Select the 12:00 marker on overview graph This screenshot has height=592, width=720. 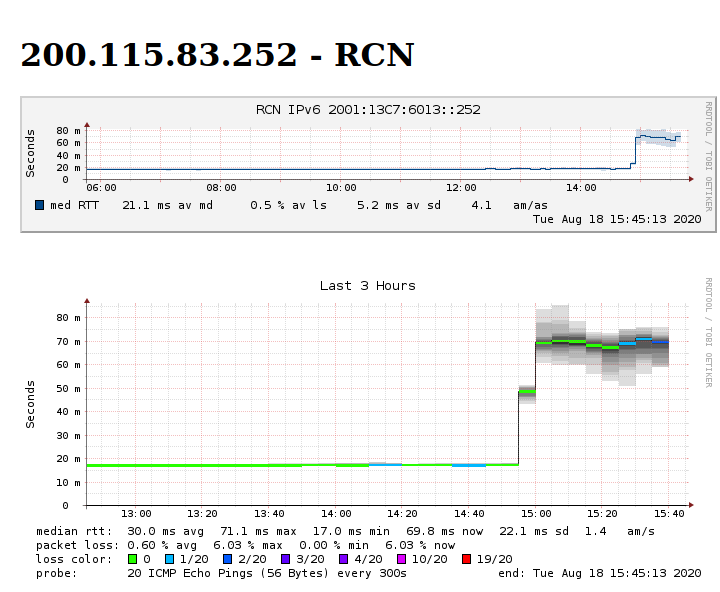(x=461, y=187)
